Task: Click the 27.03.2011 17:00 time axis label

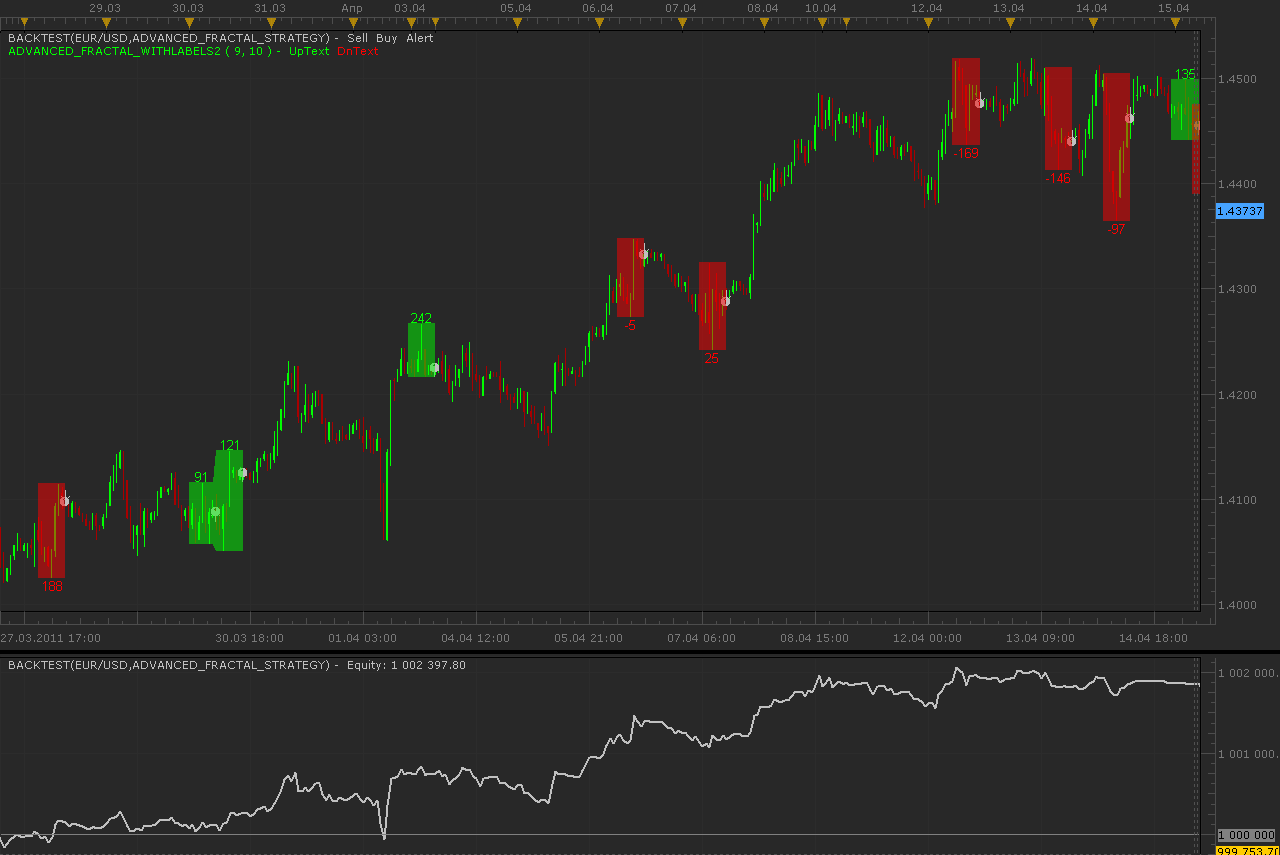Action: (x=50, y=638)
